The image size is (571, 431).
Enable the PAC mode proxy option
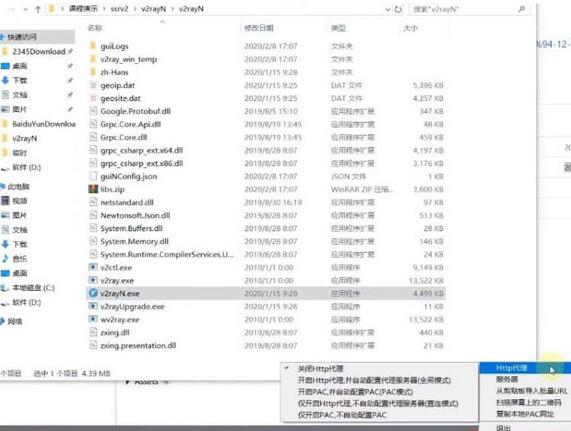[355, 392]
